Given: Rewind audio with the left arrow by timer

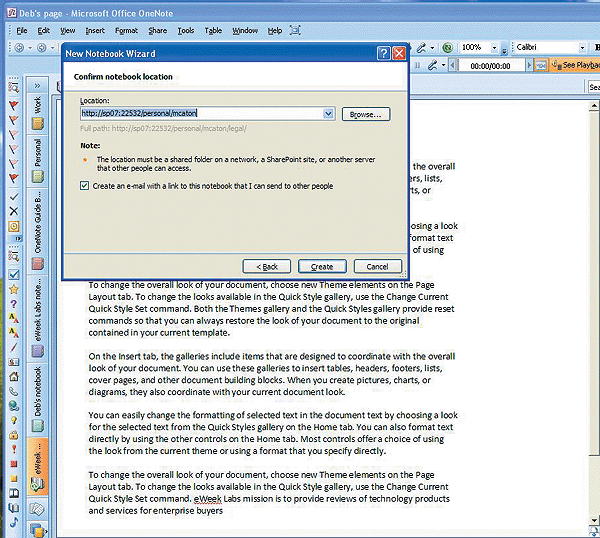Looking at the screenshot, I should coord(452,65).
